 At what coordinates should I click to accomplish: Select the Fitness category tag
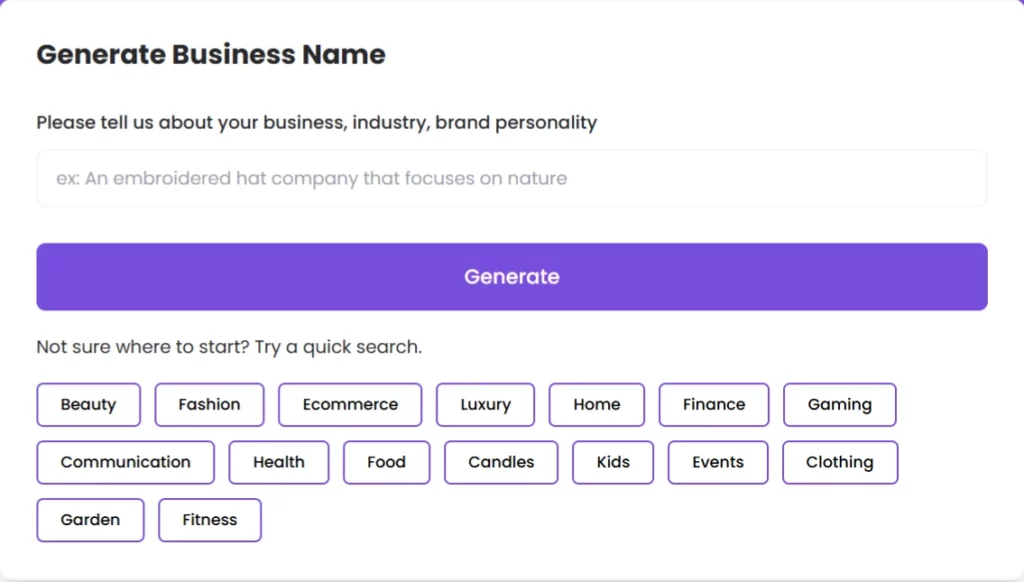209,520
